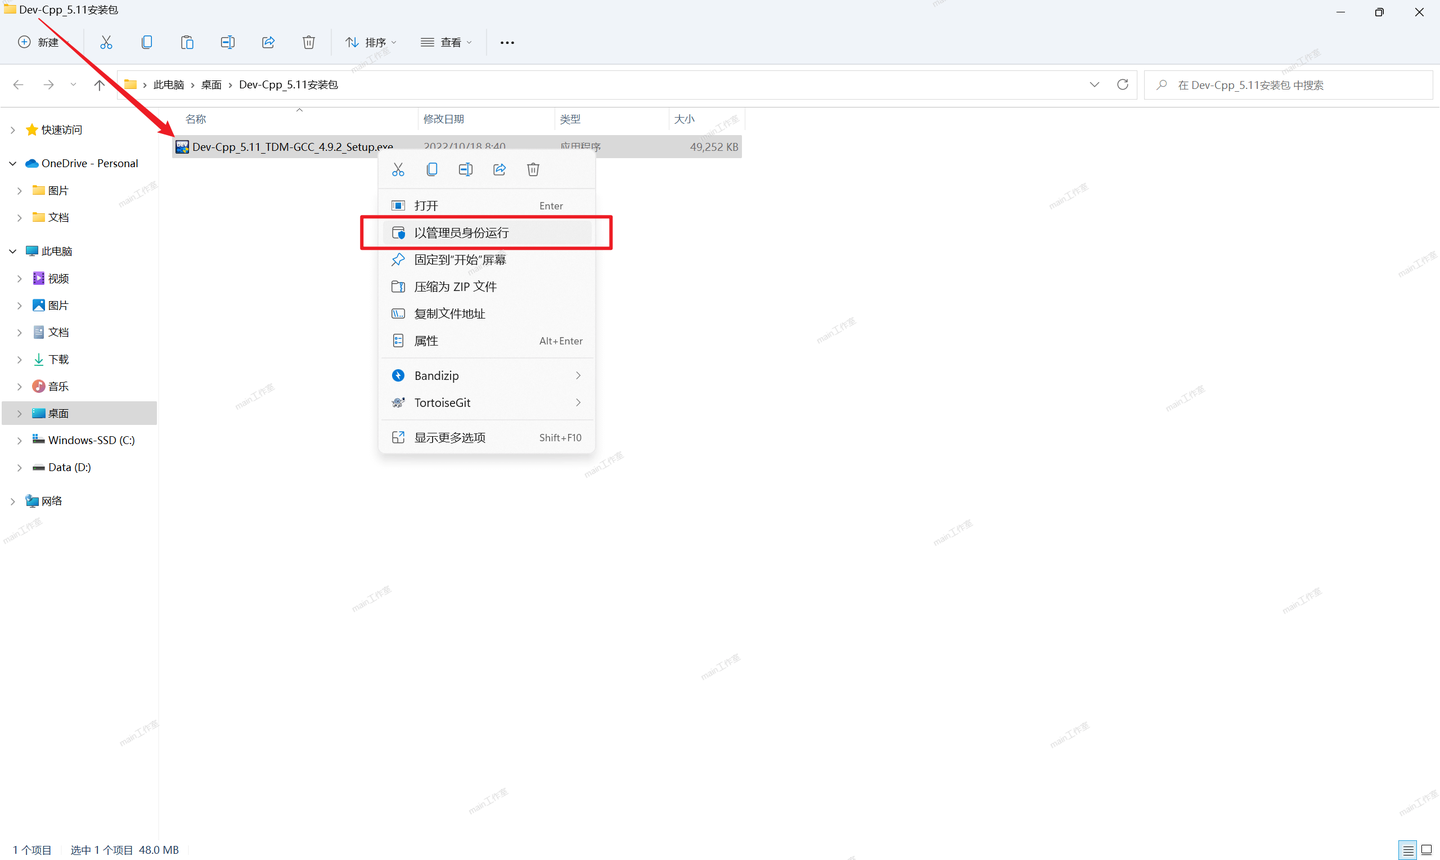This screenshot has height=860, width=1440.
Task: Select OneDrive - Personal in sidebar
Action: point(89,163)
